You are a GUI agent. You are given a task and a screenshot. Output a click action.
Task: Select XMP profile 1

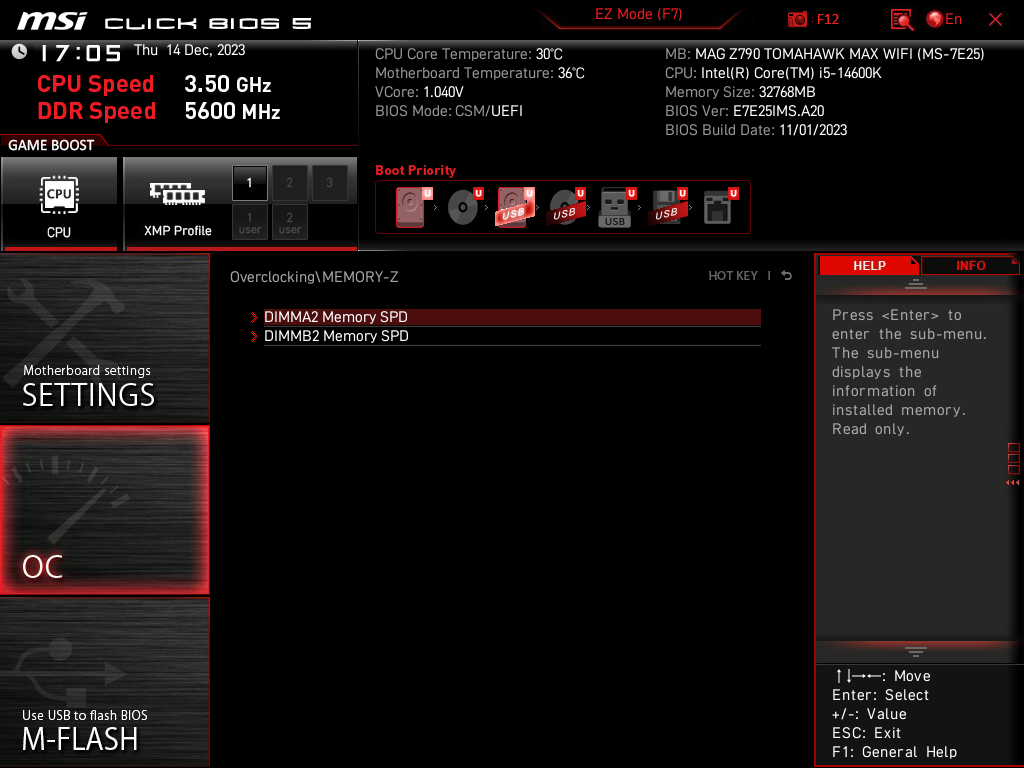coord(249,183)
